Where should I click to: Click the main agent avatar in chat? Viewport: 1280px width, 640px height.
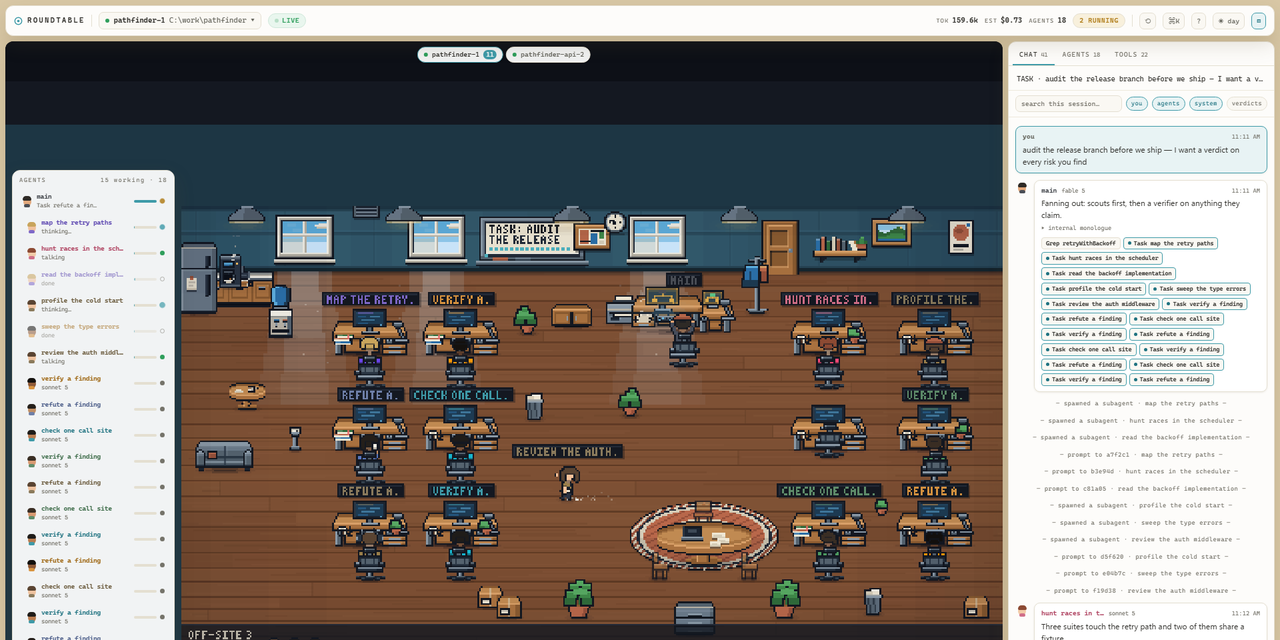(1023, 188)
